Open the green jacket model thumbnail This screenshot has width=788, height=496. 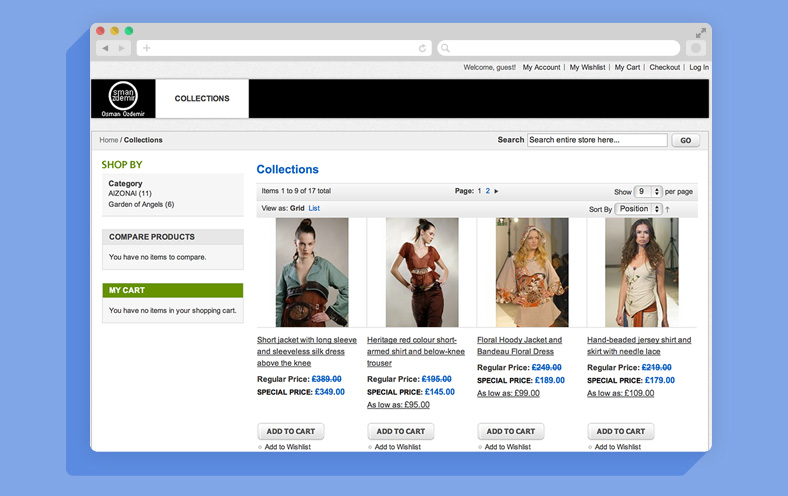click(x=312, y=272)
